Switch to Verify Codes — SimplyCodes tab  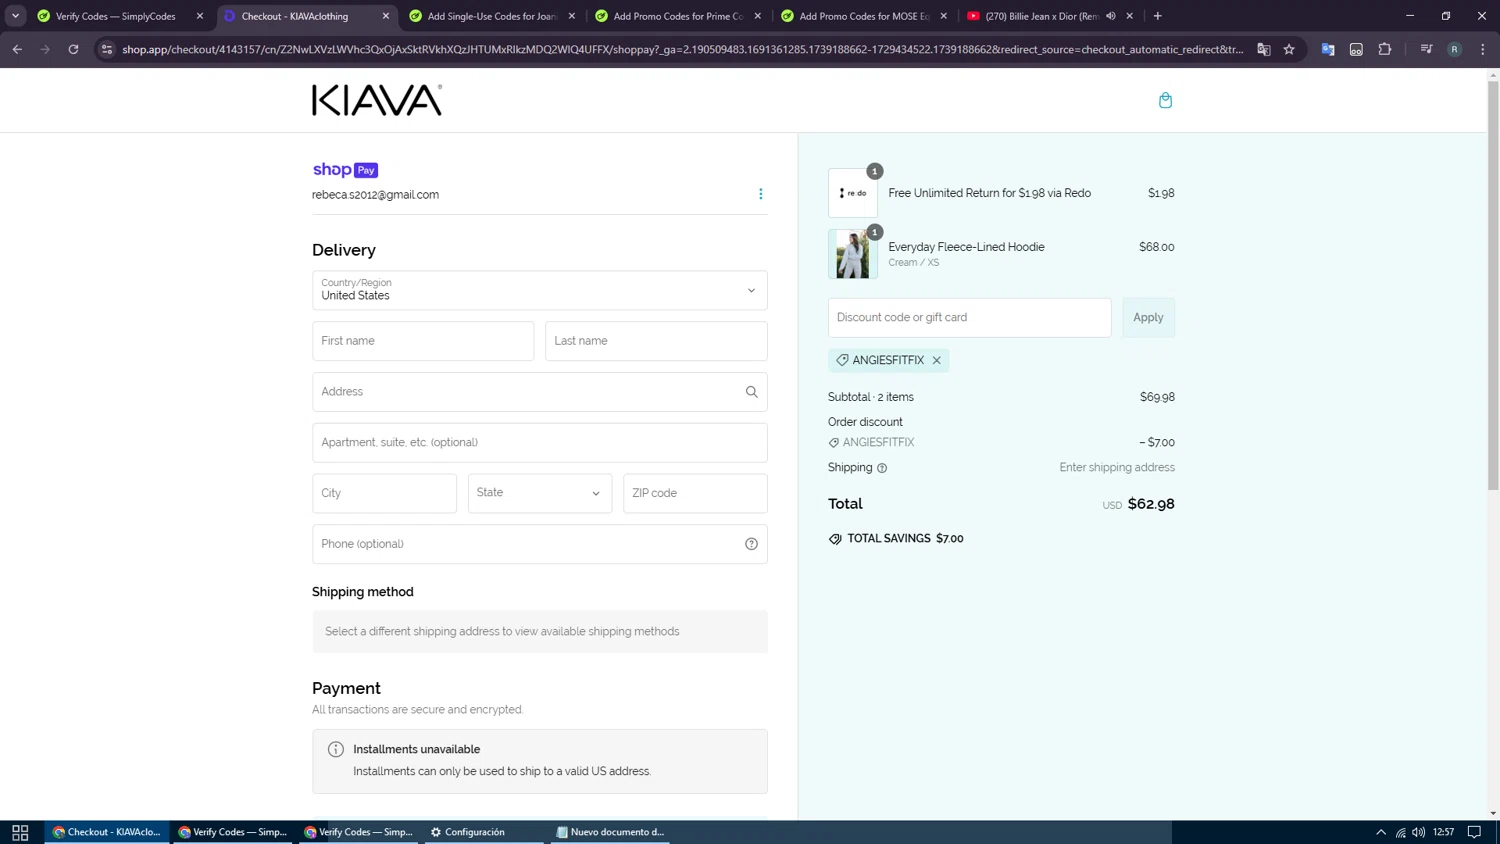click(118, 16)
